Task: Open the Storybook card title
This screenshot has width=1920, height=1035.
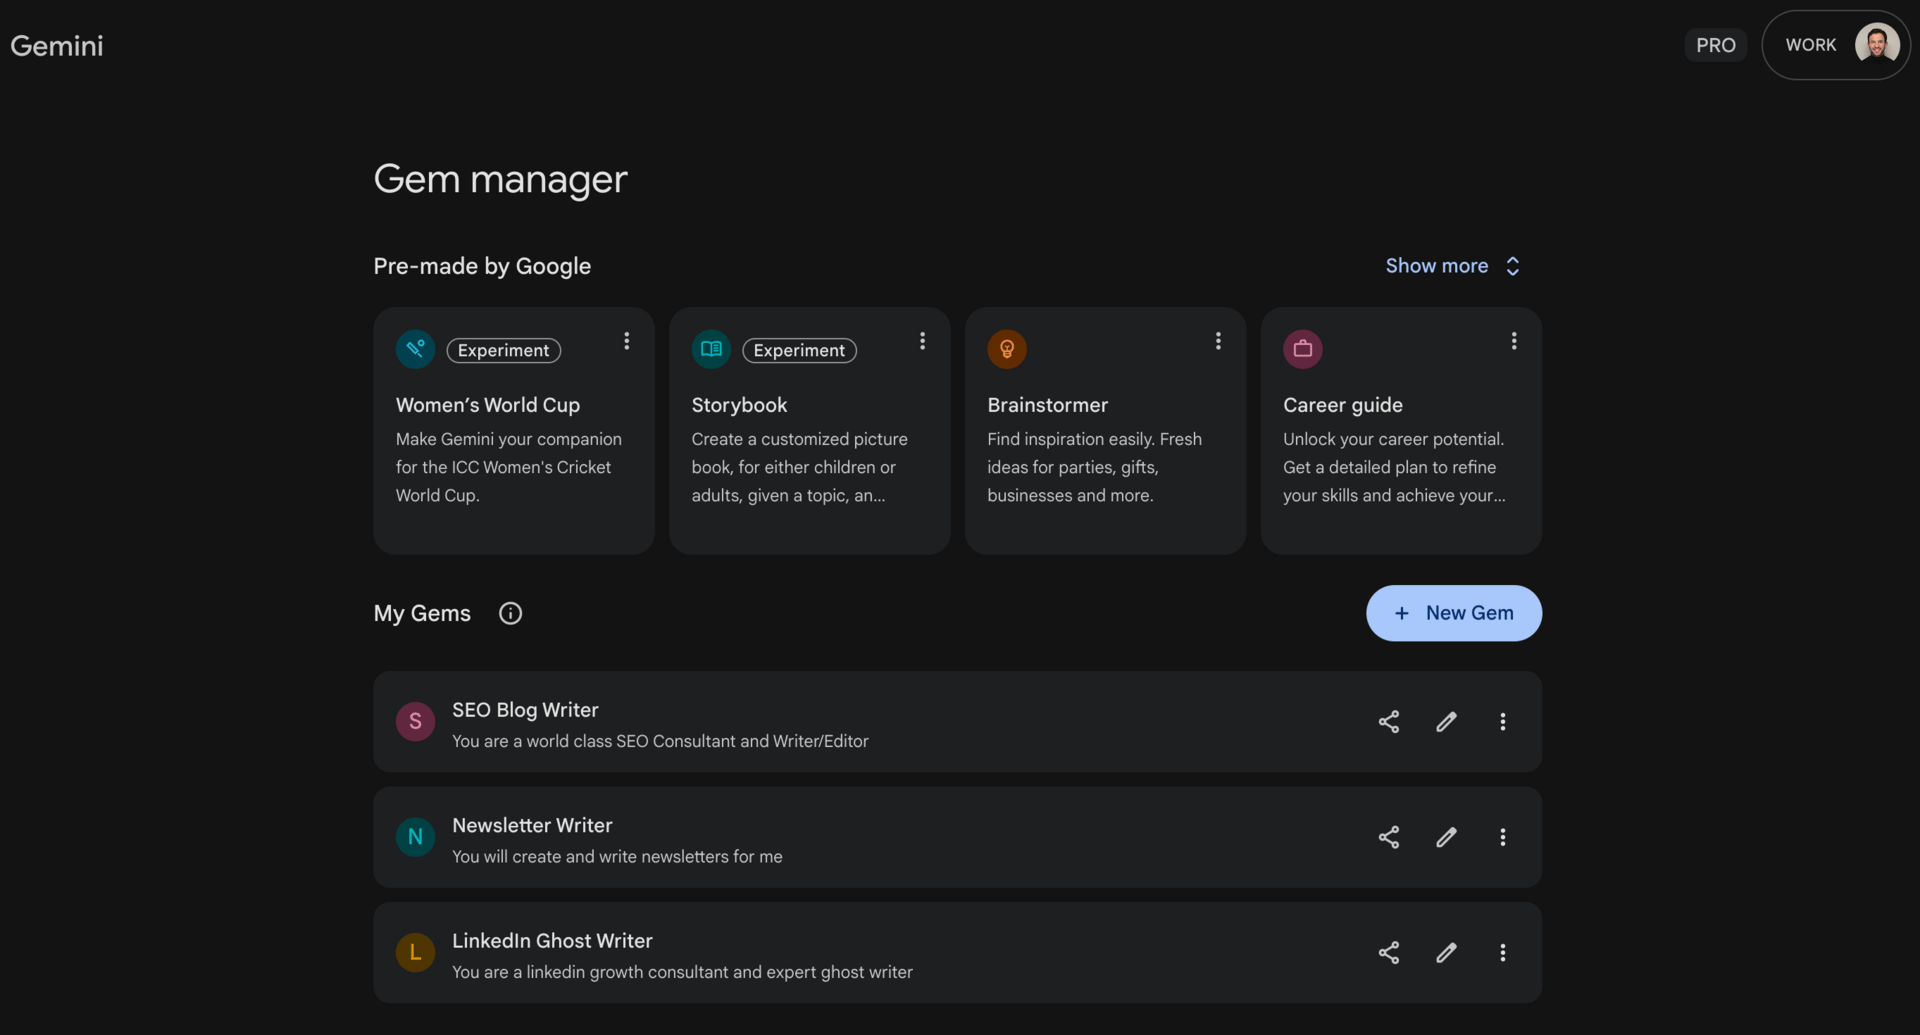Action: (739, 405)
